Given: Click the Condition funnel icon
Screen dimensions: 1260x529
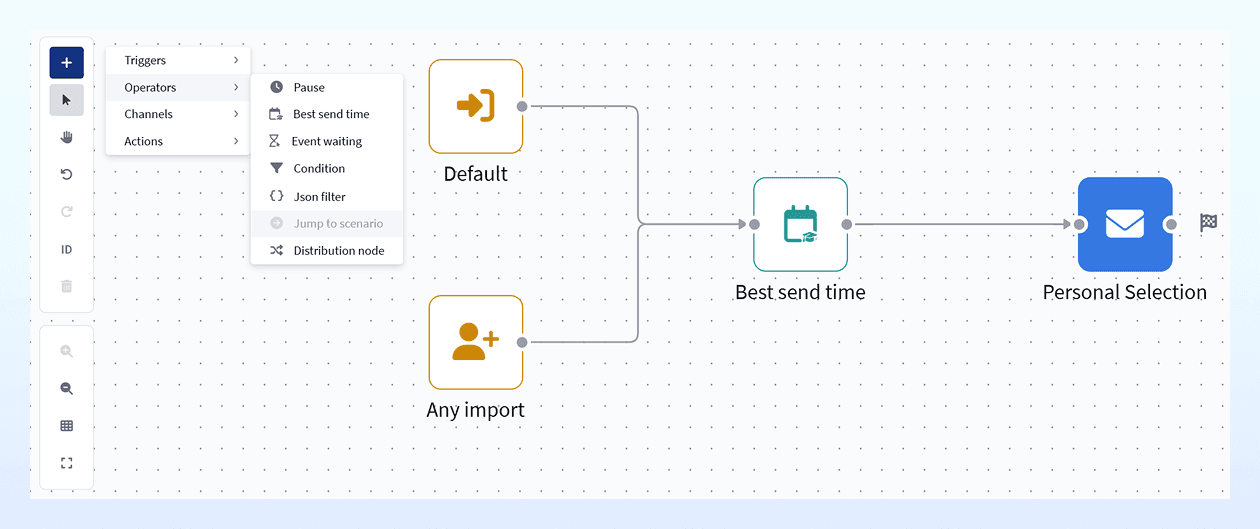Looking at the screenshot, I should pyautogui.click(x=276, y=168).
